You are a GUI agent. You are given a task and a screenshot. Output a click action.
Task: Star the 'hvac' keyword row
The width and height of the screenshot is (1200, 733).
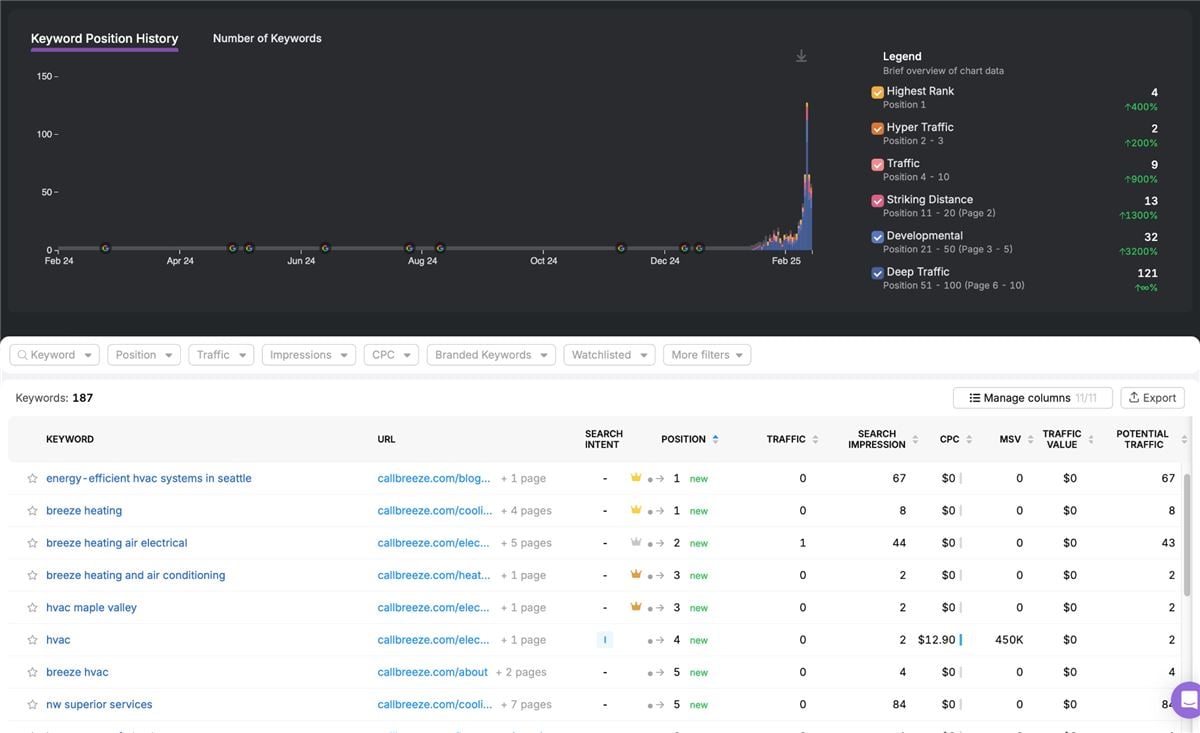tap(32, 640)
